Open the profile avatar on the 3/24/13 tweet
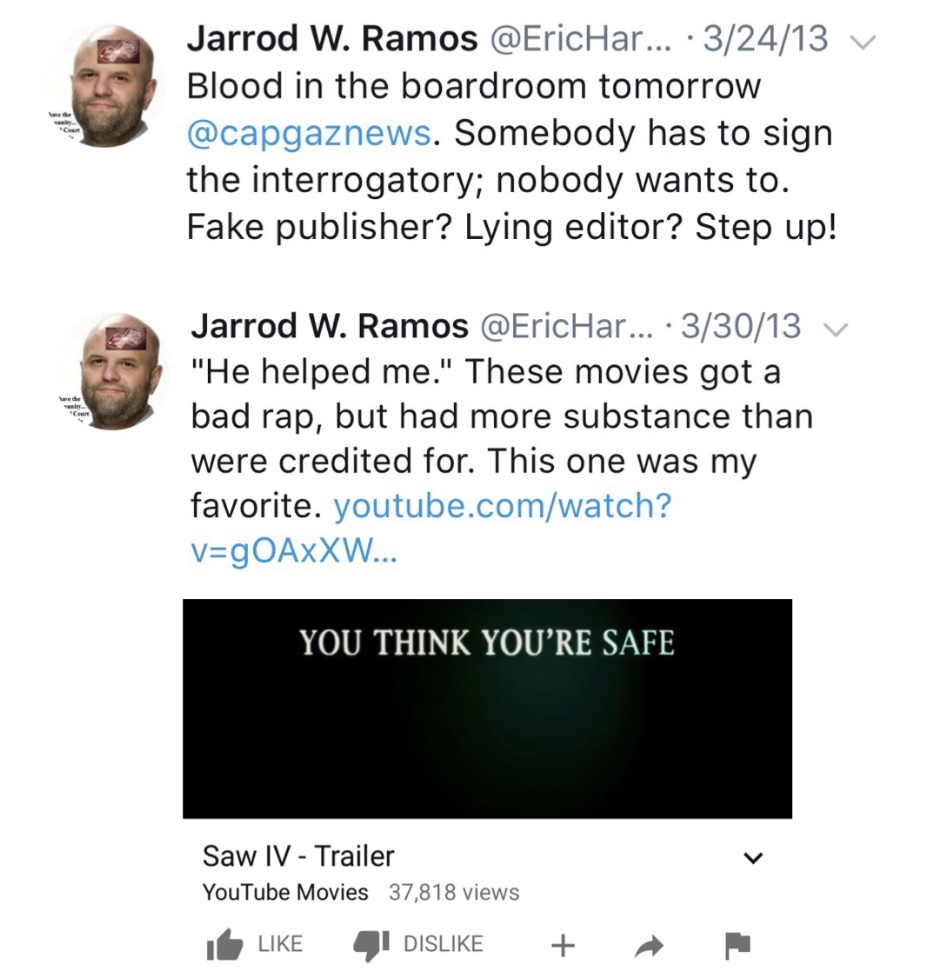This screenshot has height=971, width=946. (113, 85)
